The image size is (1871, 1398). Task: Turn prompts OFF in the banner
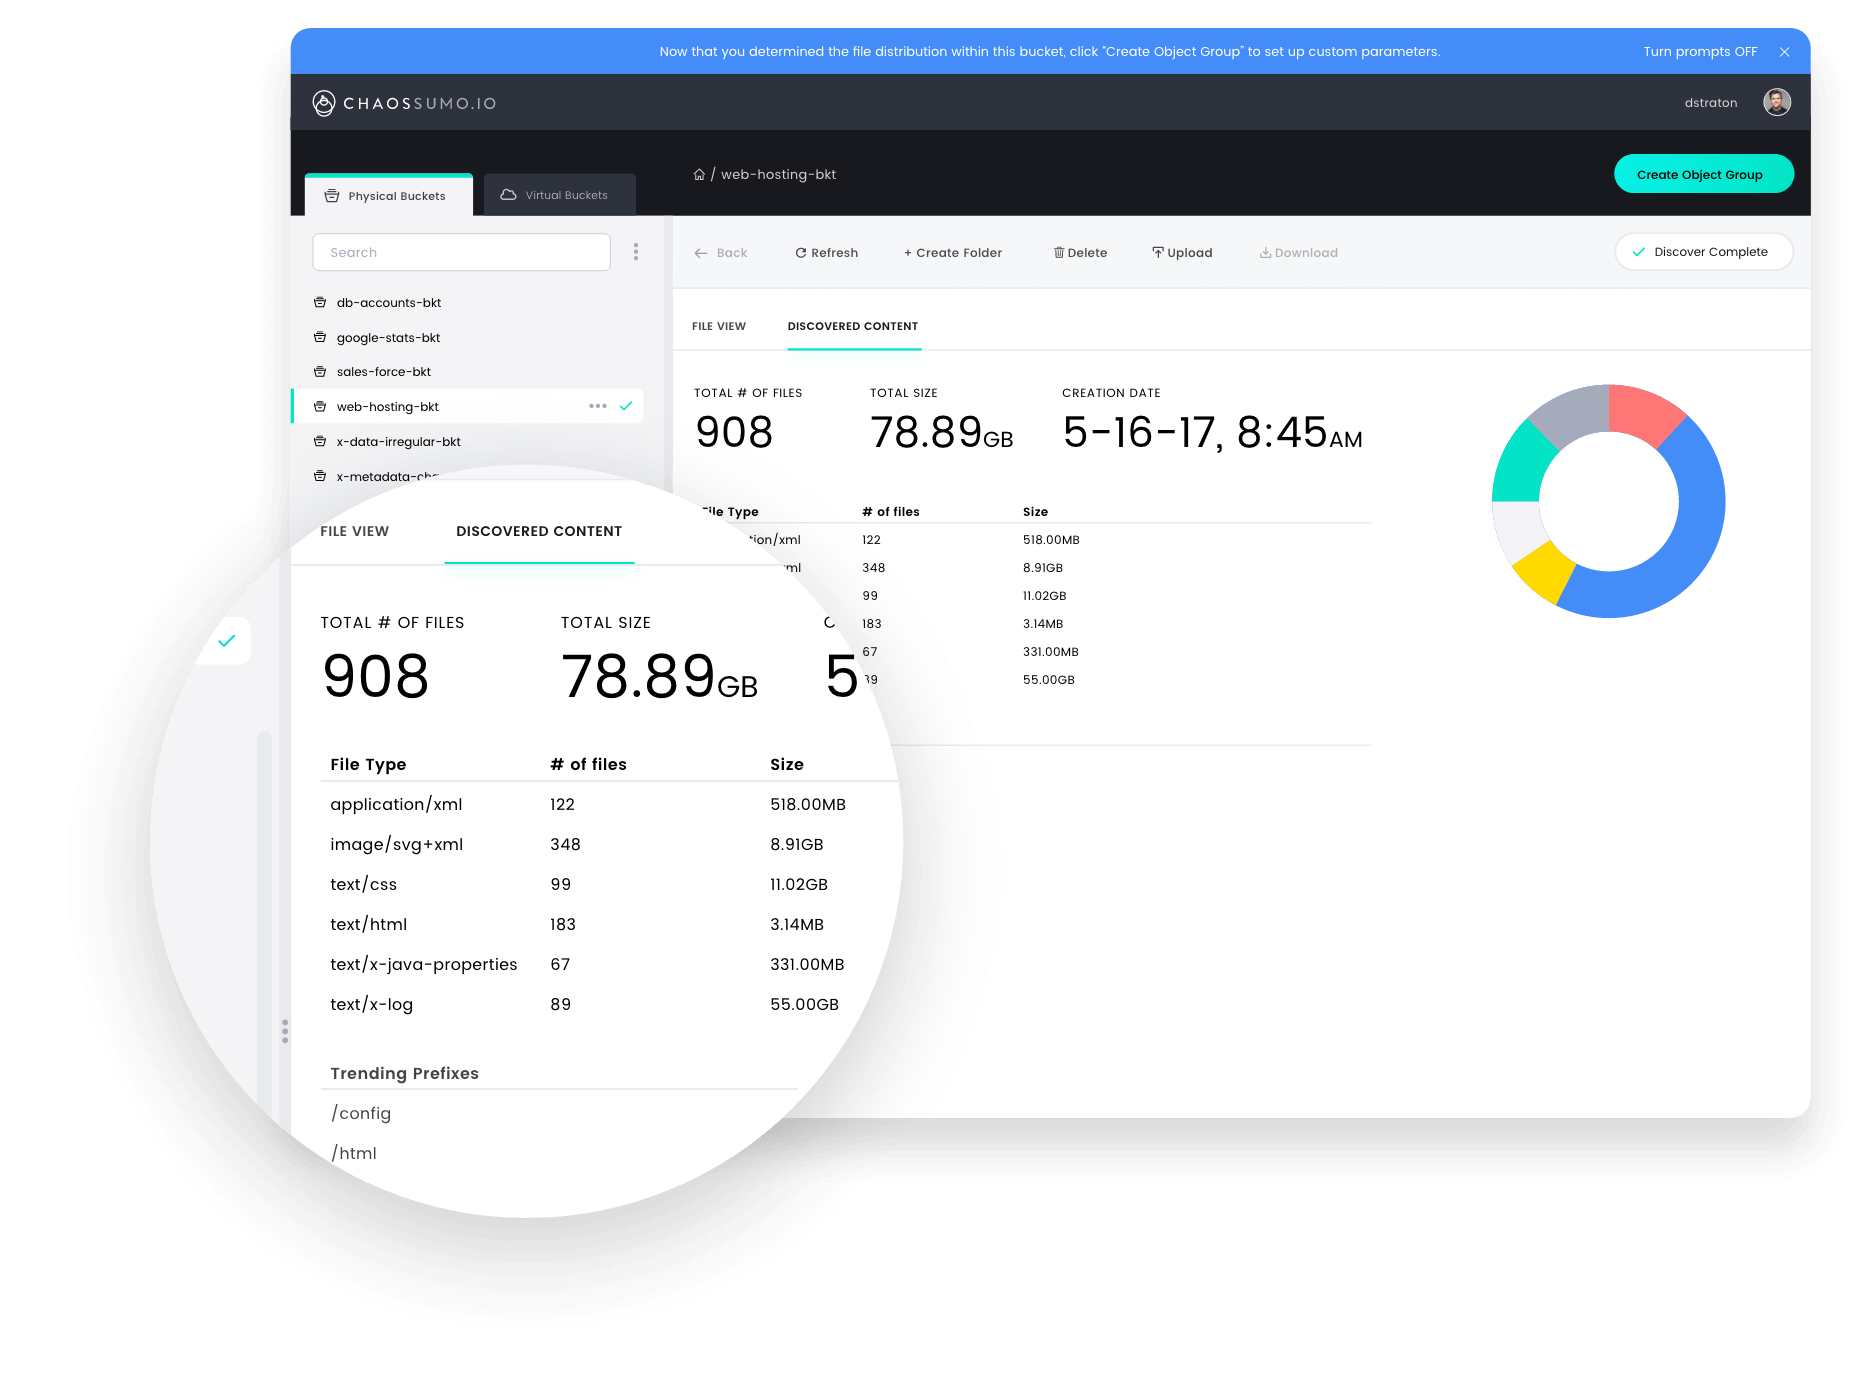click(x=1700, y=52)
